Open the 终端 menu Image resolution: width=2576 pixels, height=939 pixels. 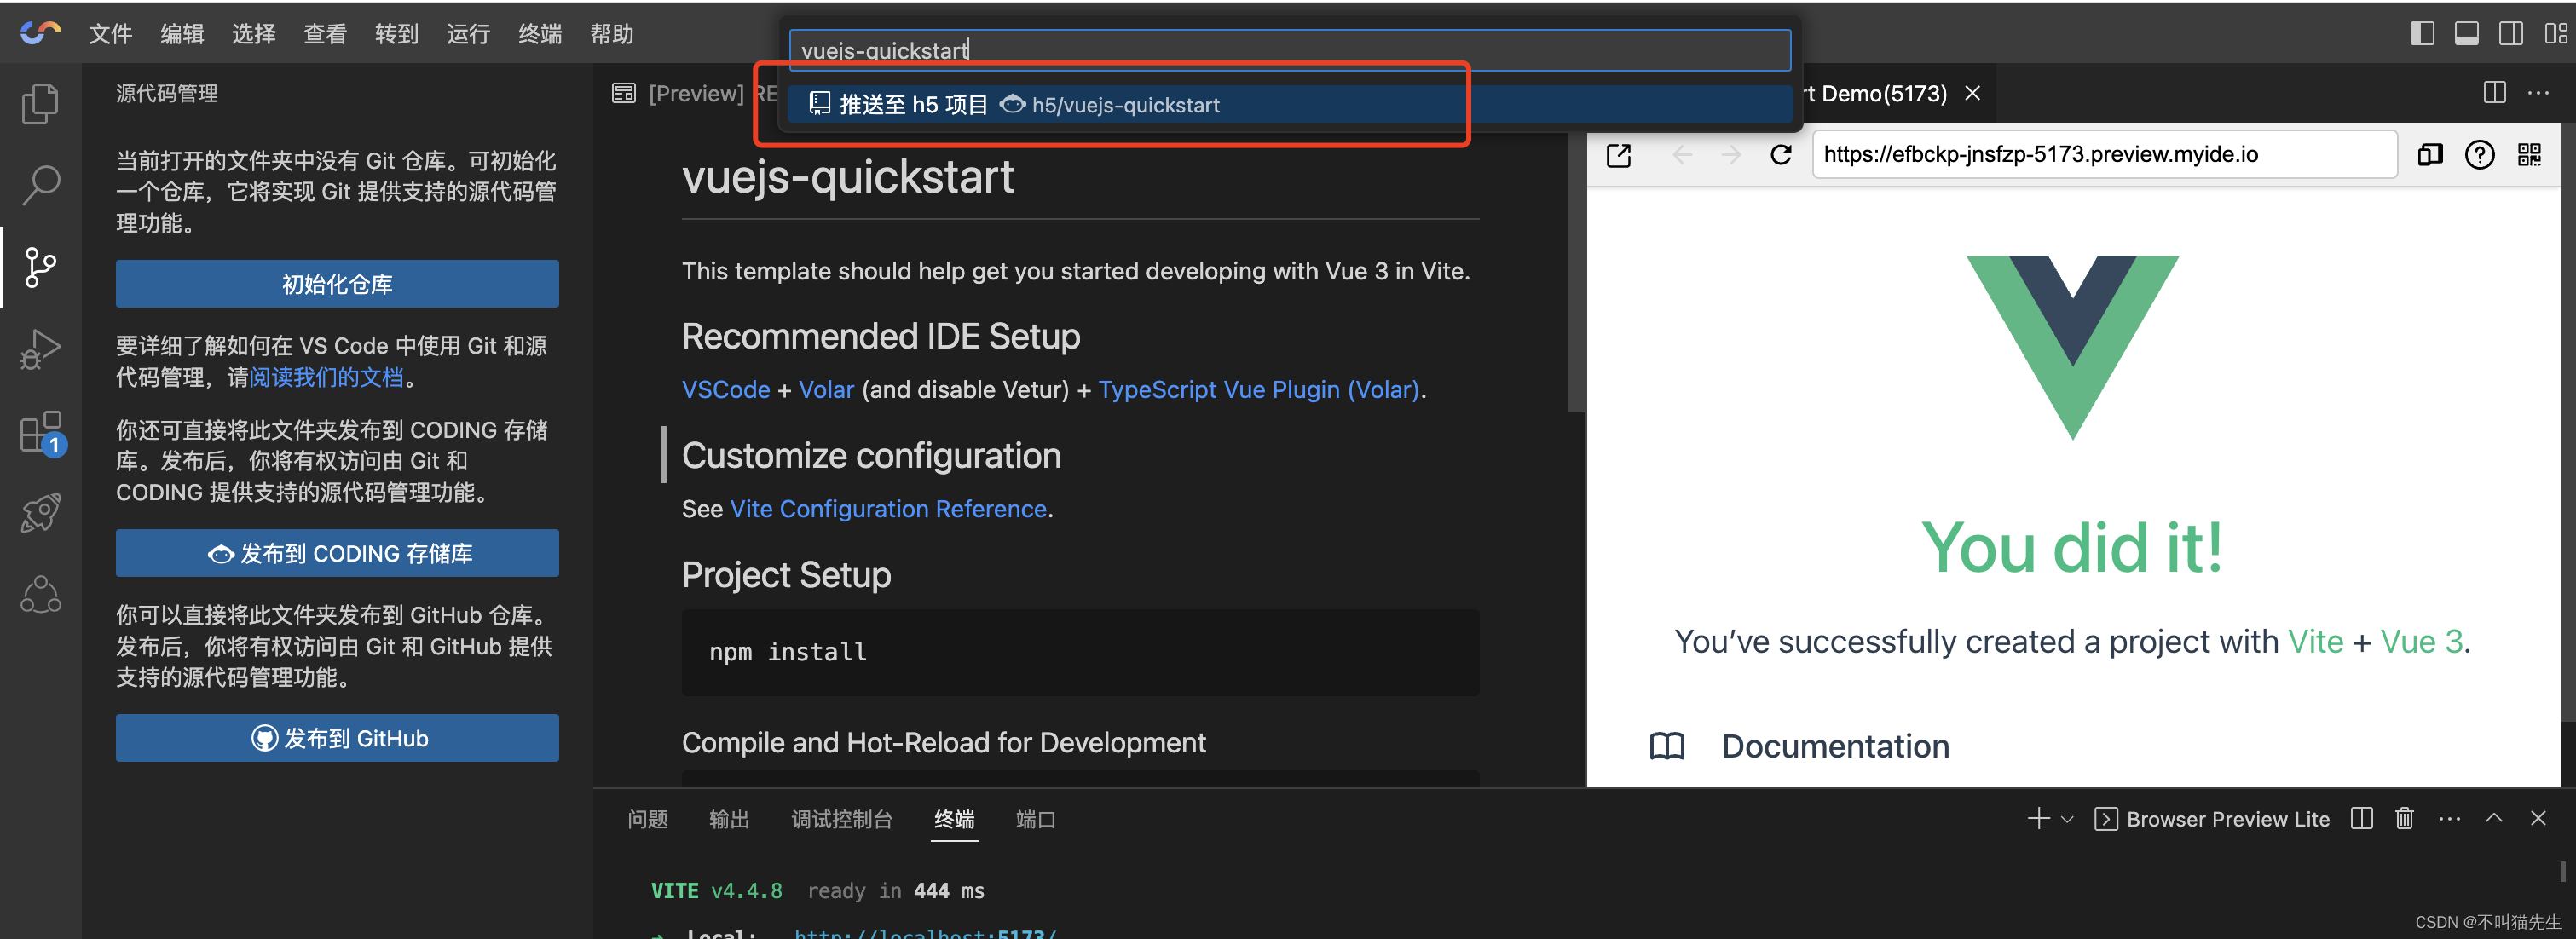(x=540, y=34)
